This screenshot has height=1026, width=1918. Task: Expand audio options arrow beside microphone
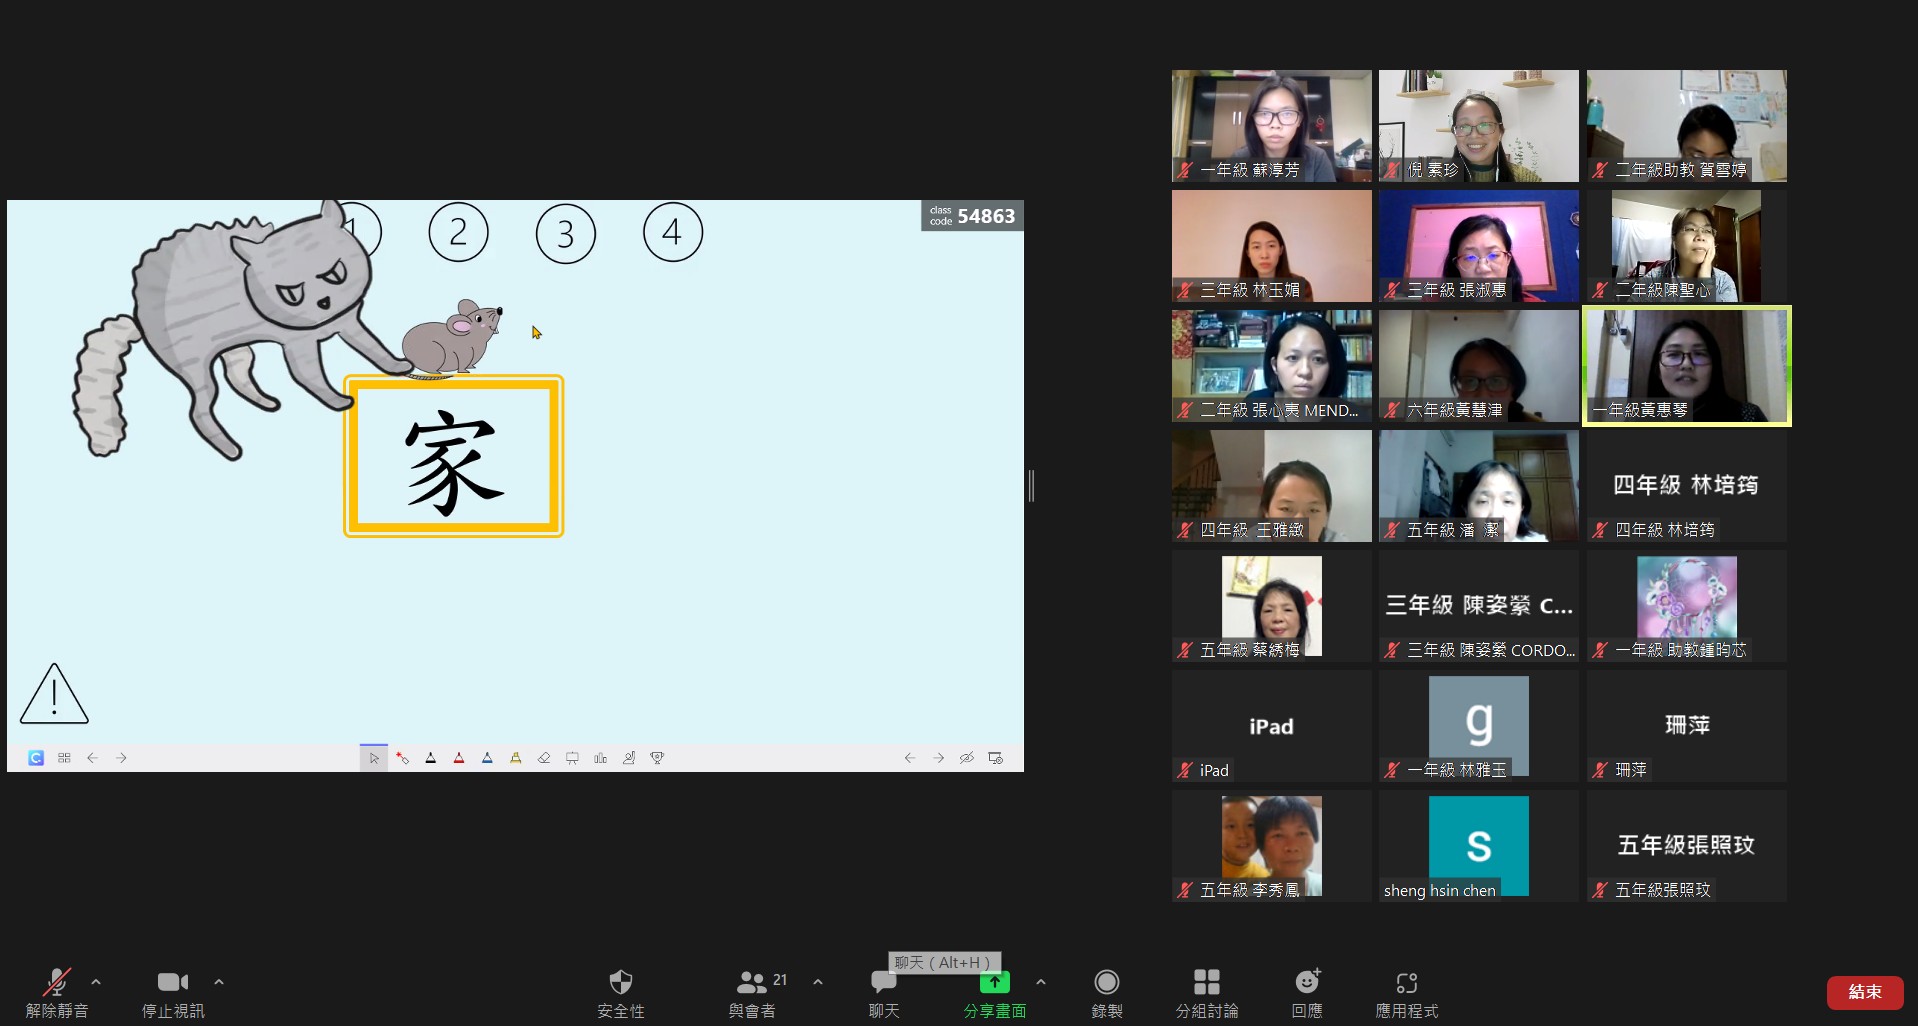(96, 982)
